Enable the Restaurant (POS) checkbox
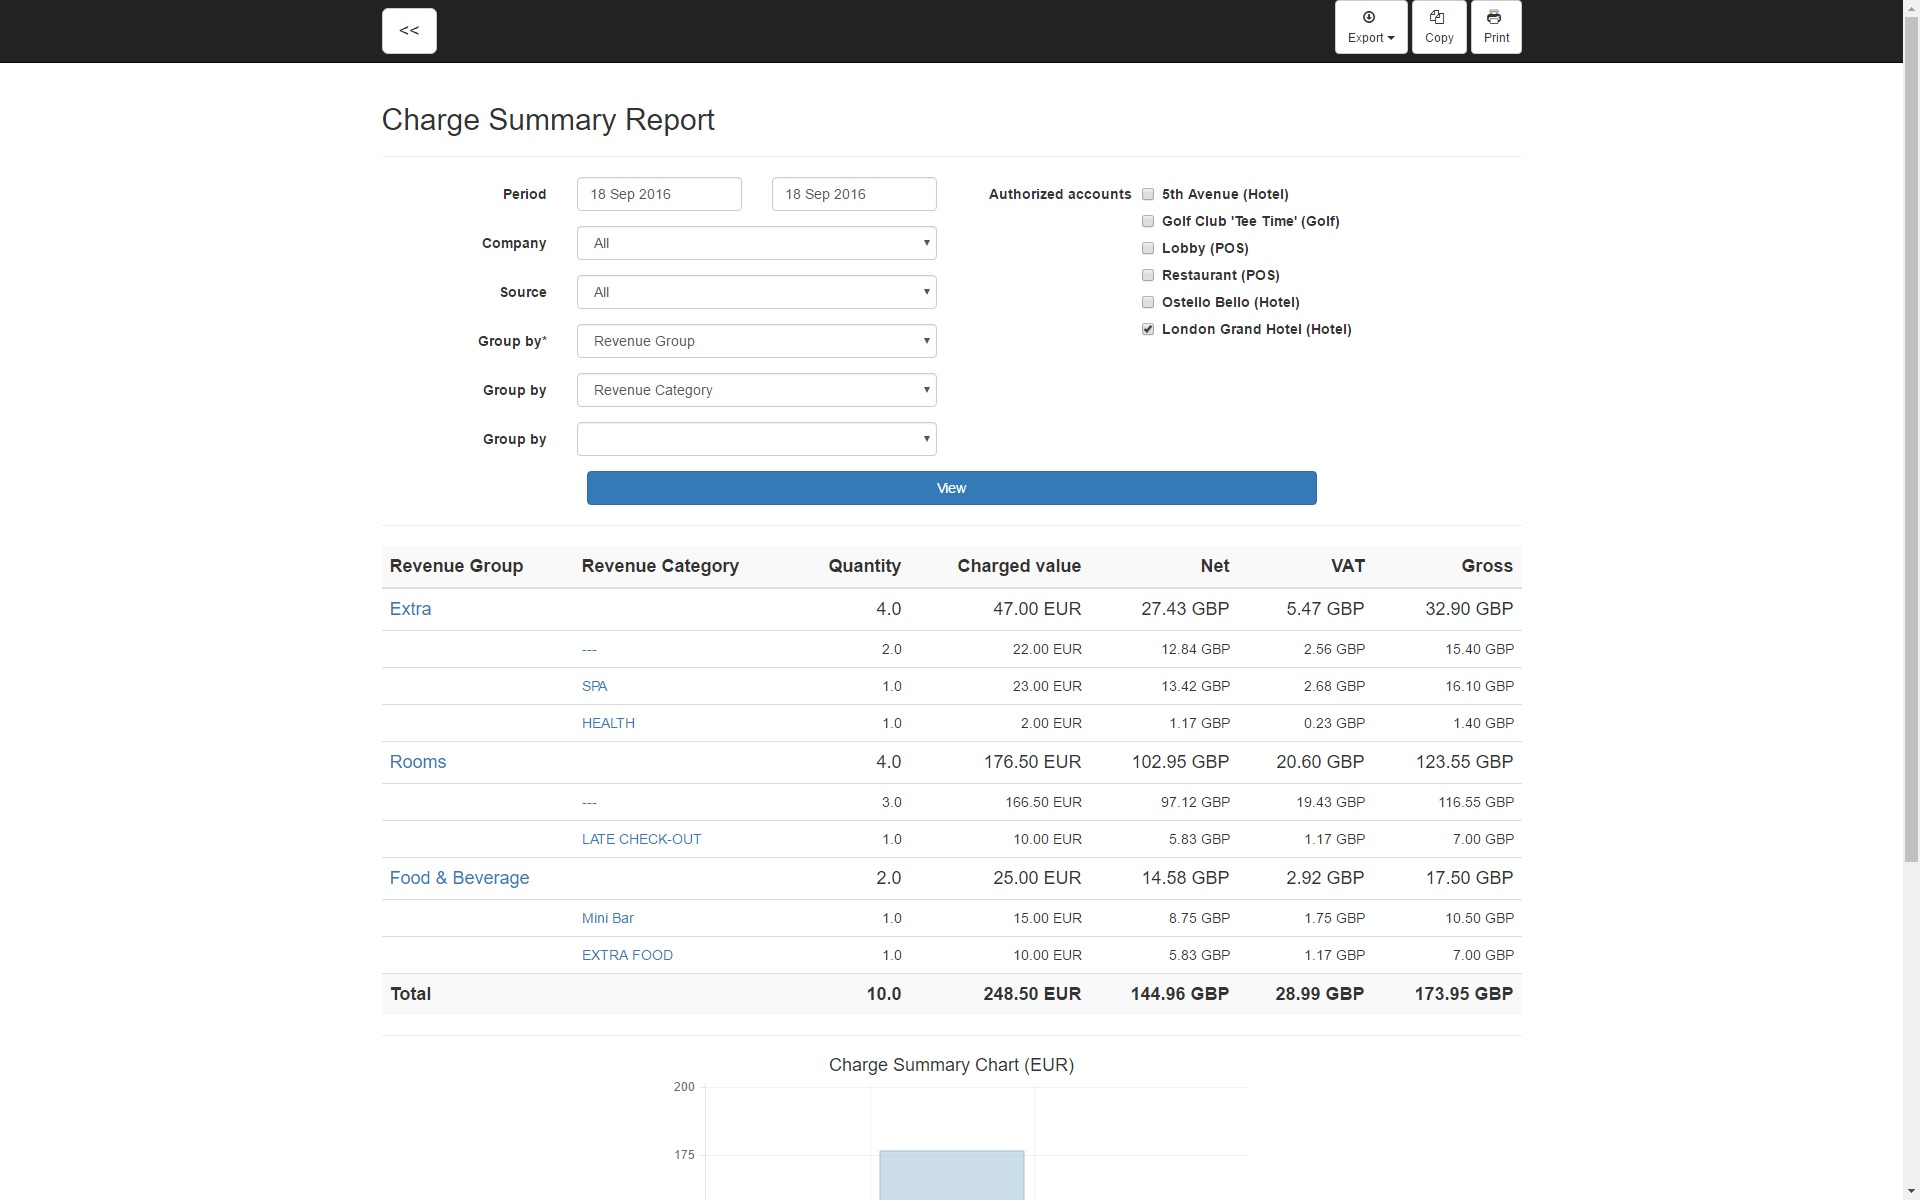Image resolution: width=1920 pixels, height=1200 pixels. (1148, 275)
